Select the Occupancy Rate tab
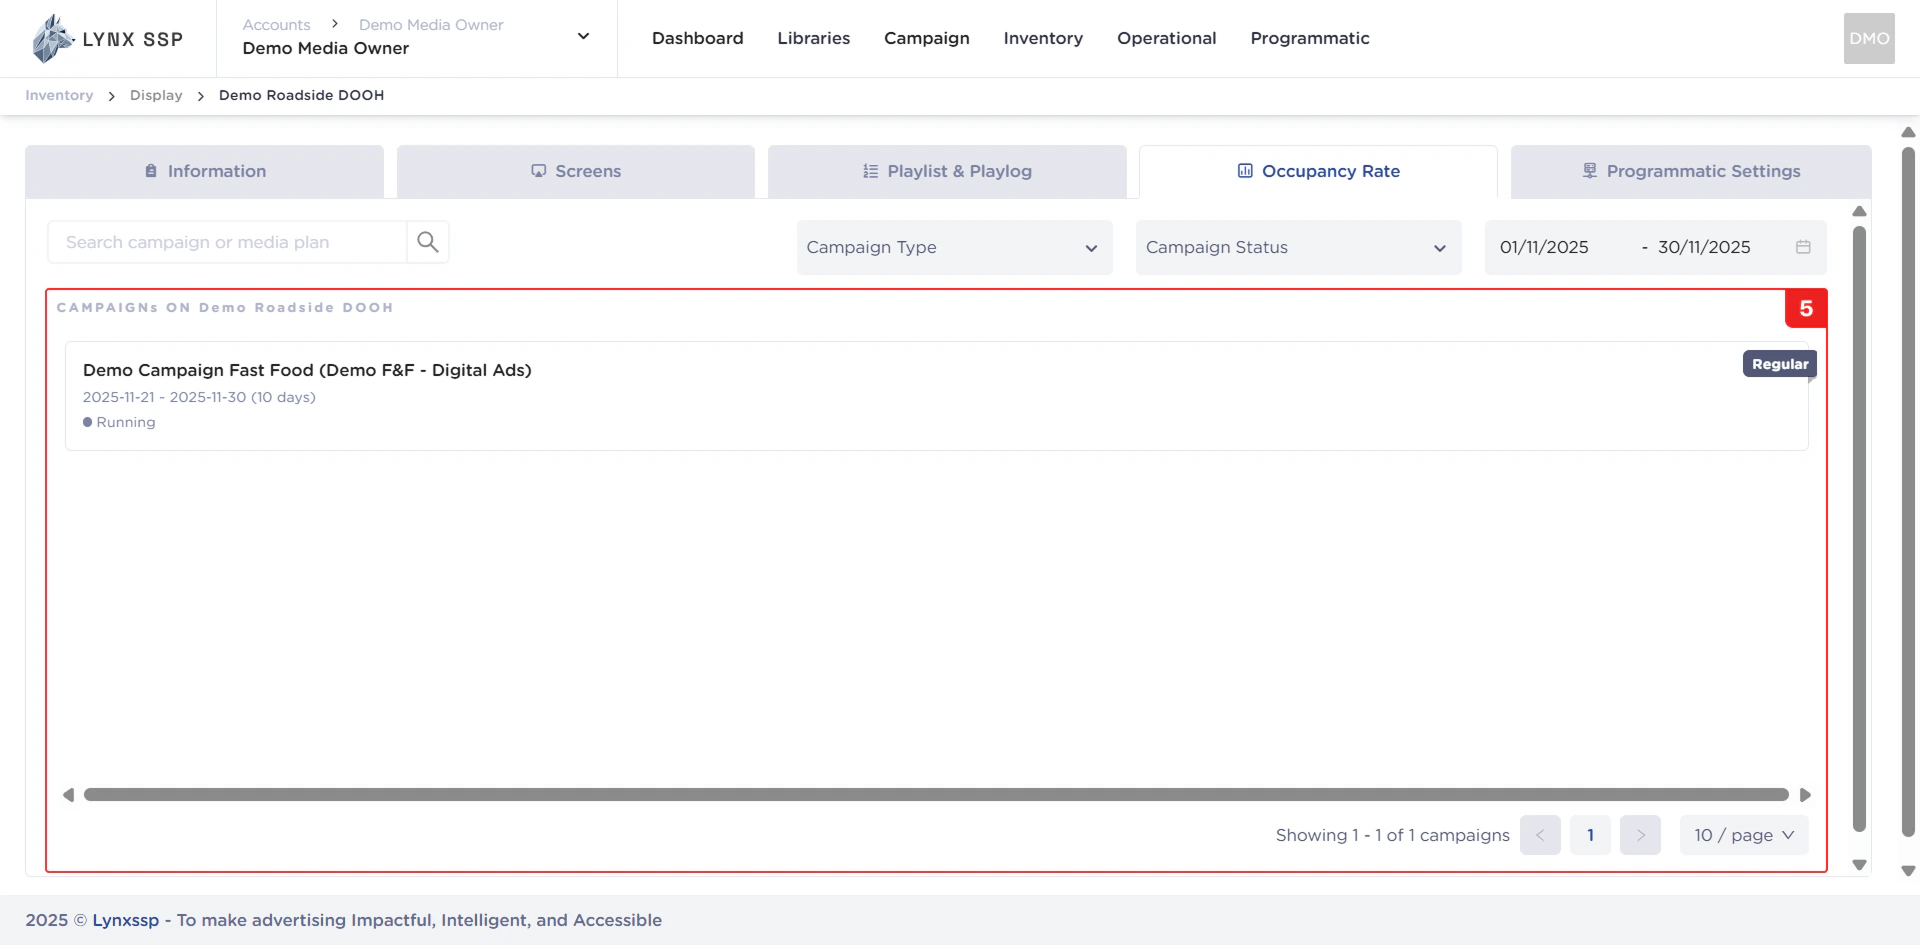 1318,171
